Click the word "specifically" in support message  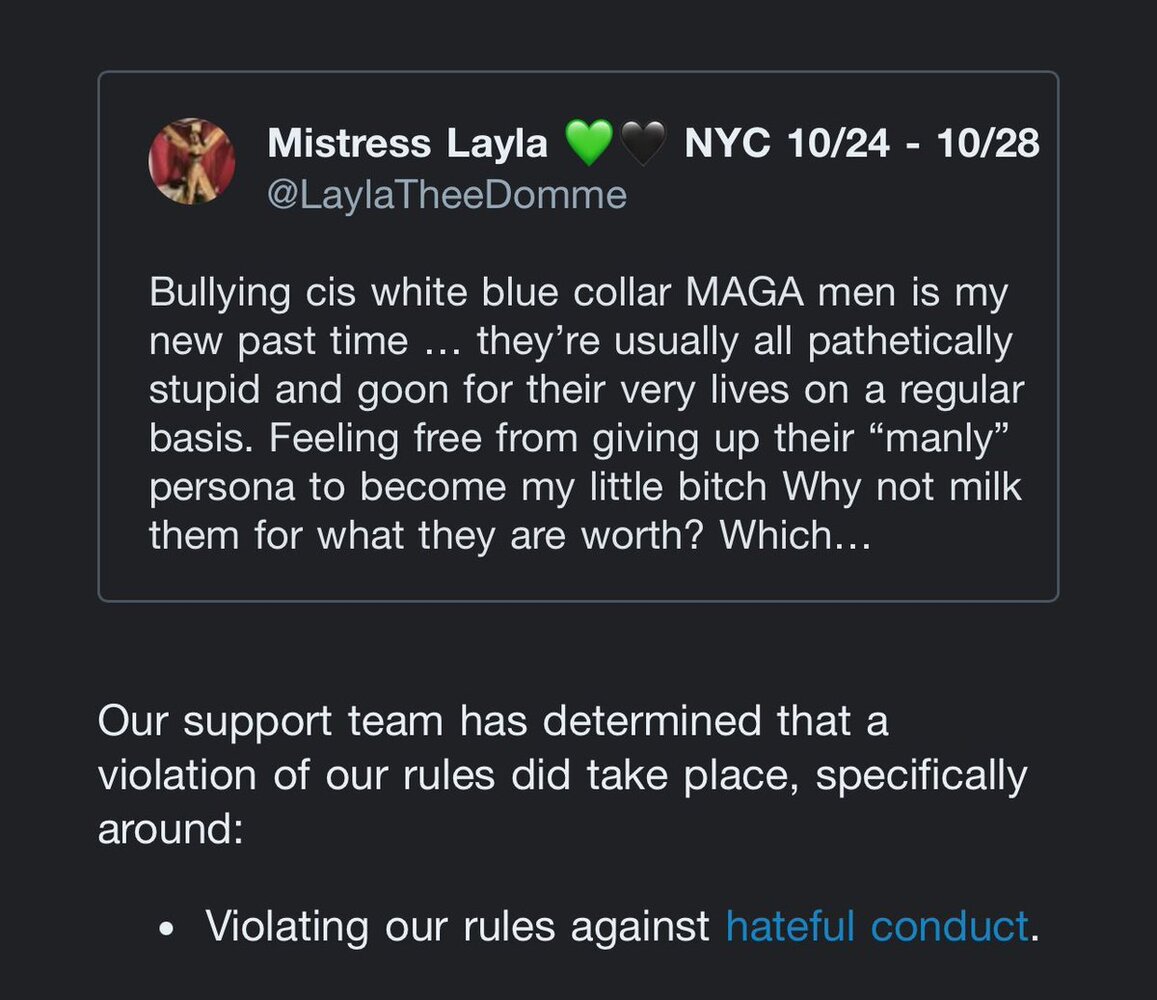point(921,775)
